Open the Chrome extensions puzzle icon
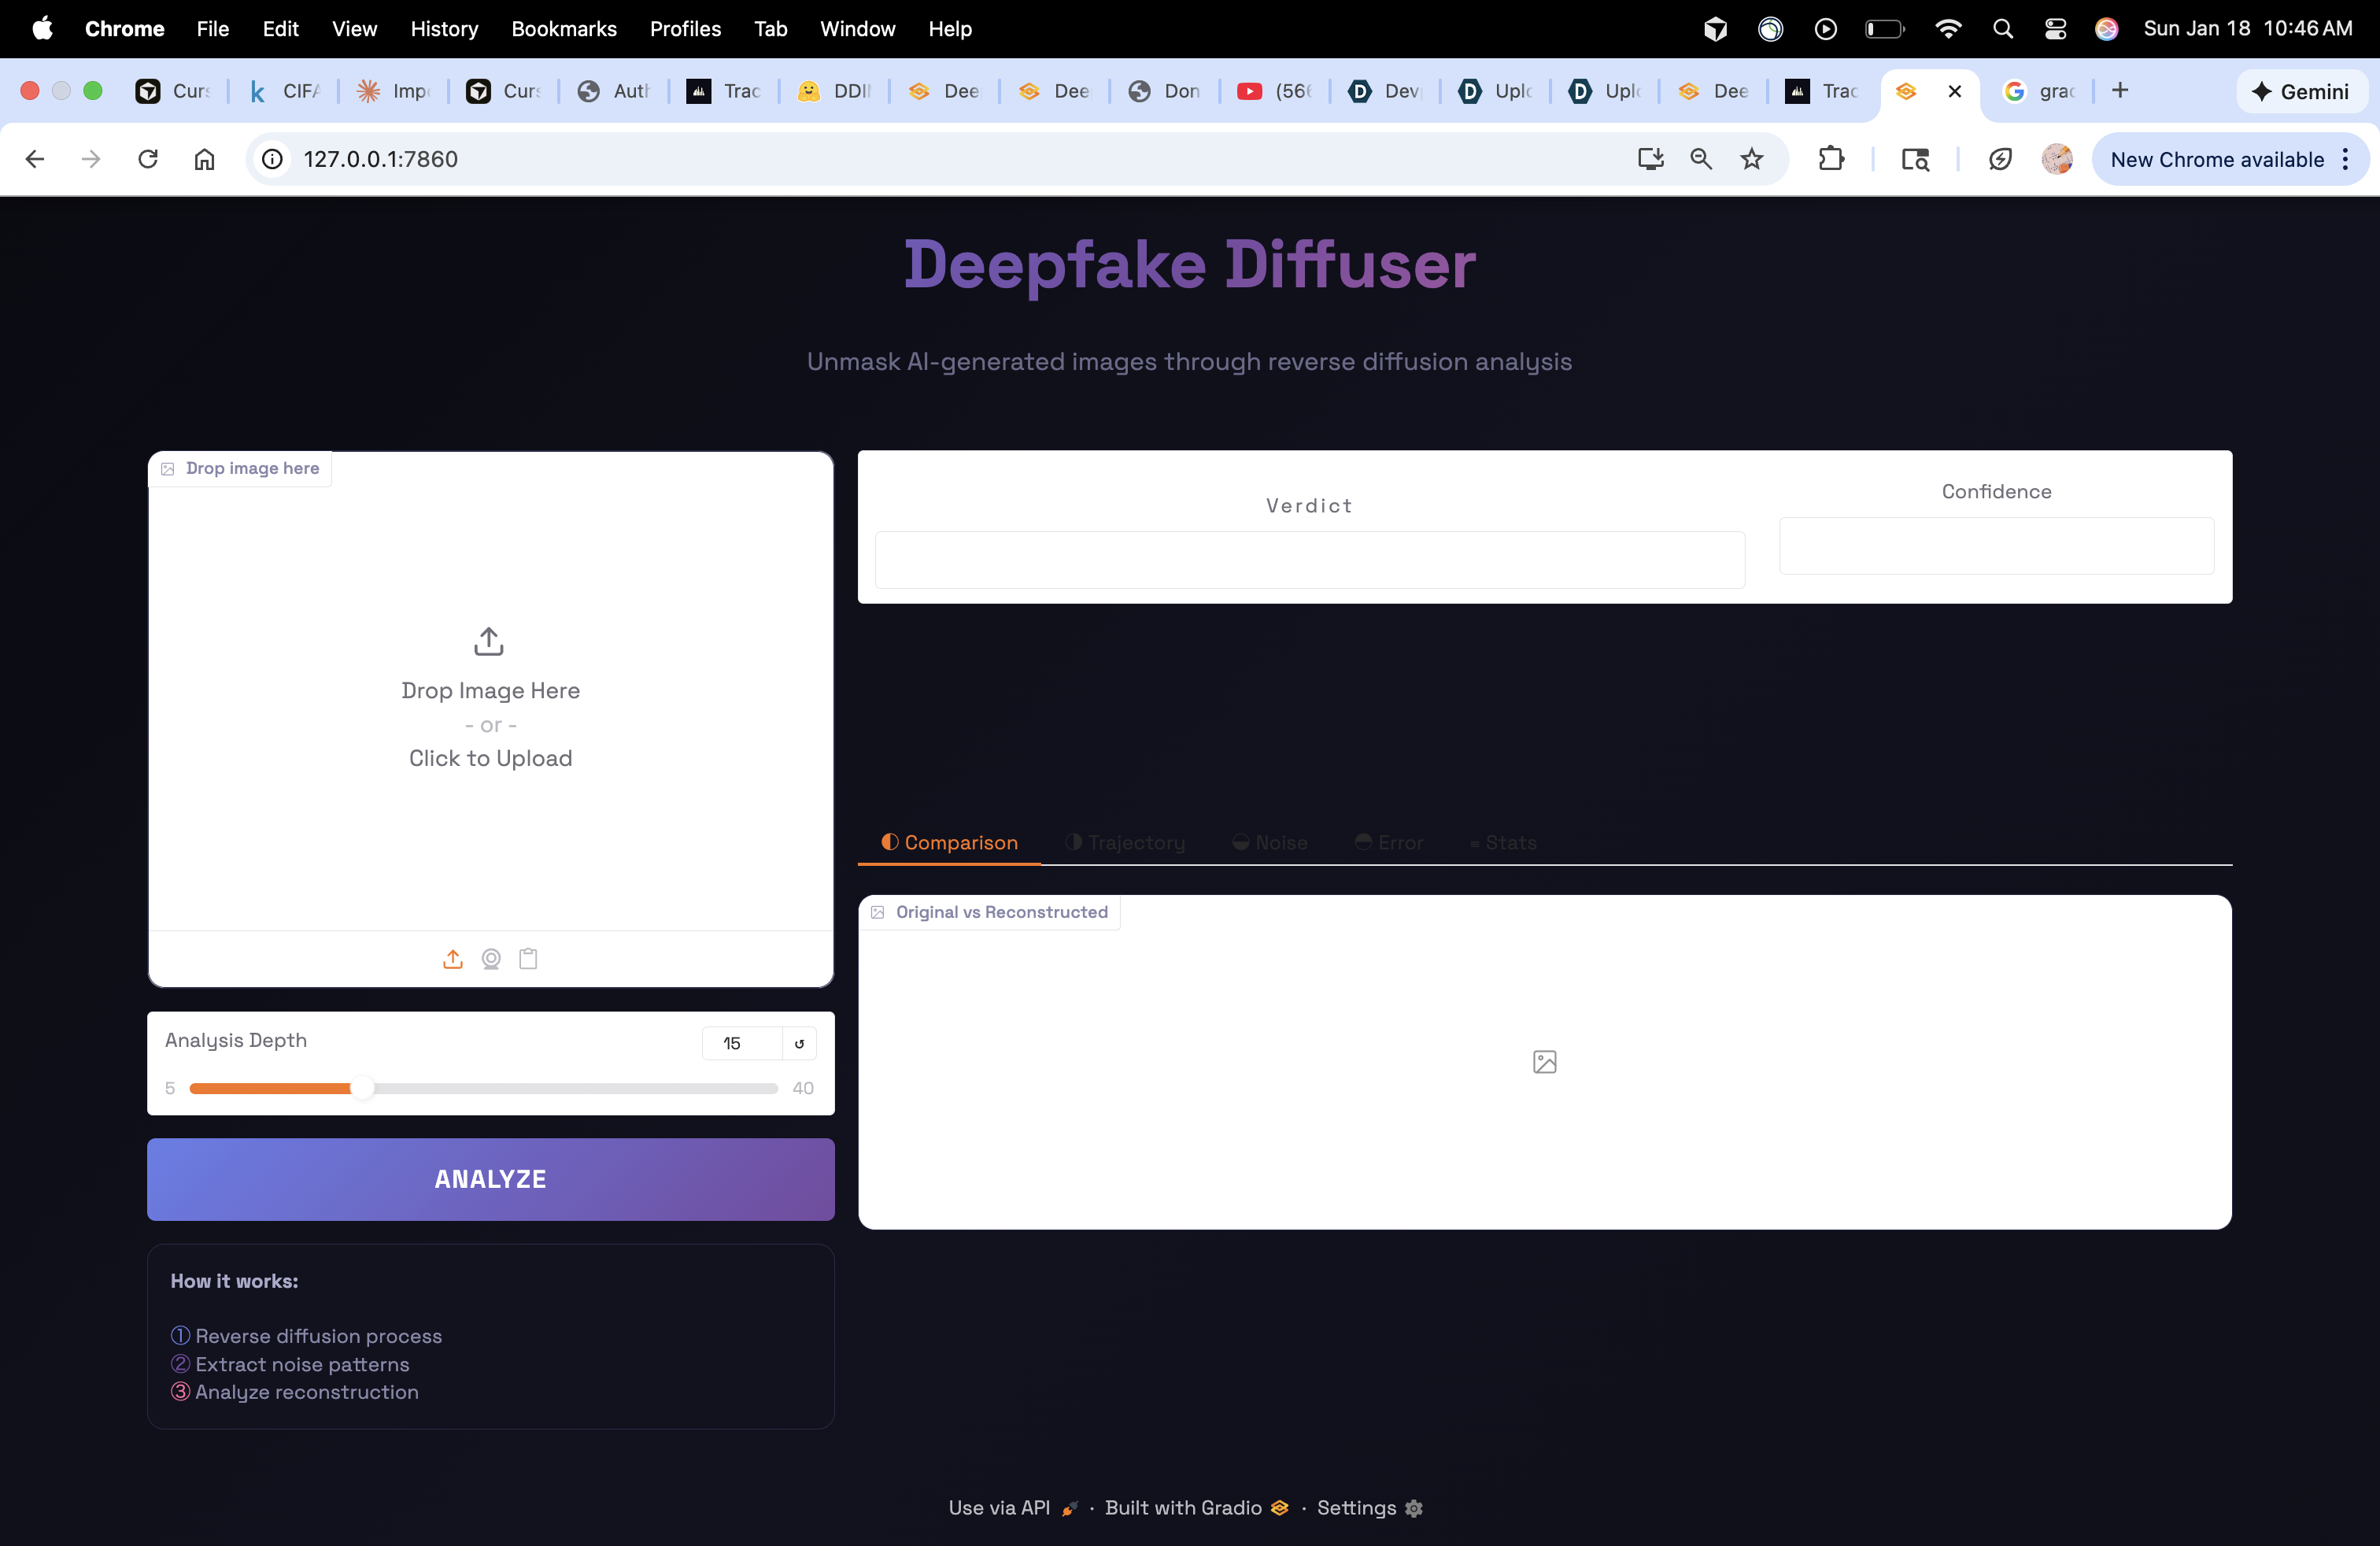Screen dimensions: 2380x1546 pyautogui.click(x=1831, y=159)
